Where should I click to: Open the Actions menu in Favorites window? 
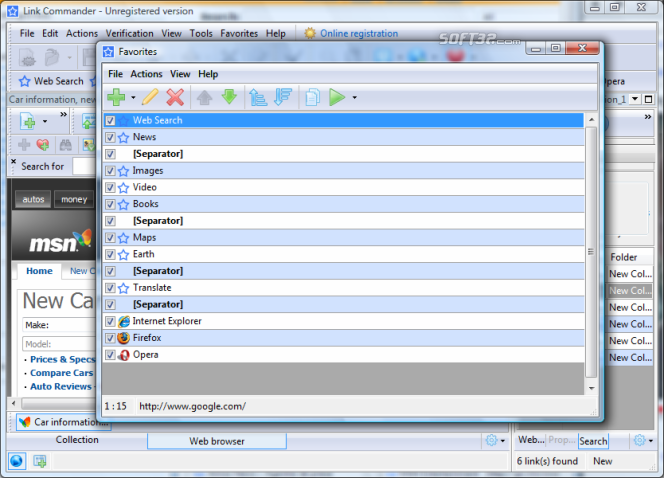(x=146, y=74)
